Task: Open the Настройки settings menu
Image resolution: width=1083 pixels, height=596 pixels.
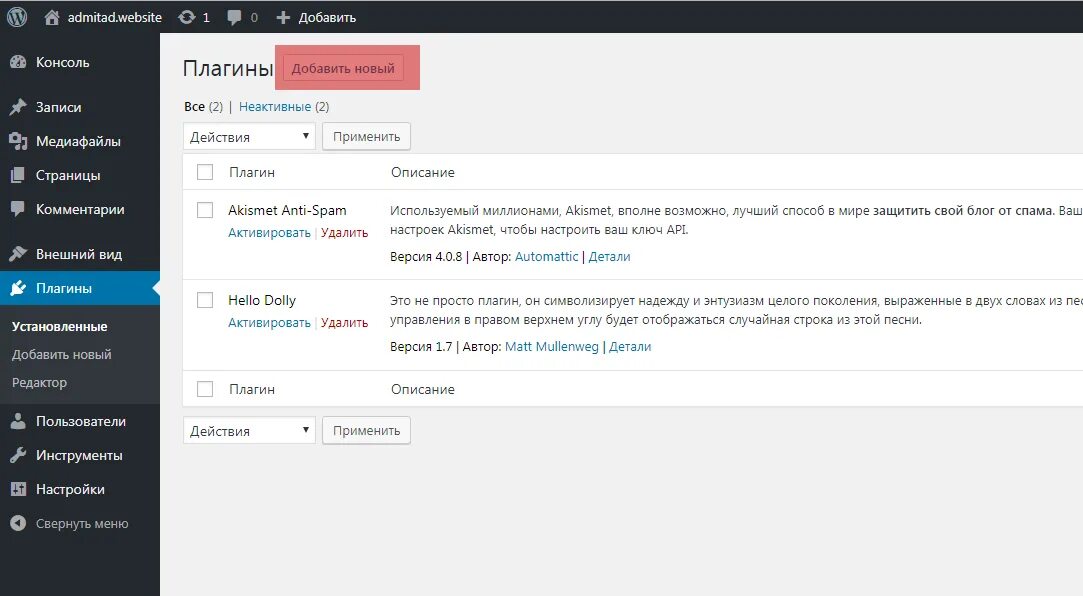Action: [70, 489]
